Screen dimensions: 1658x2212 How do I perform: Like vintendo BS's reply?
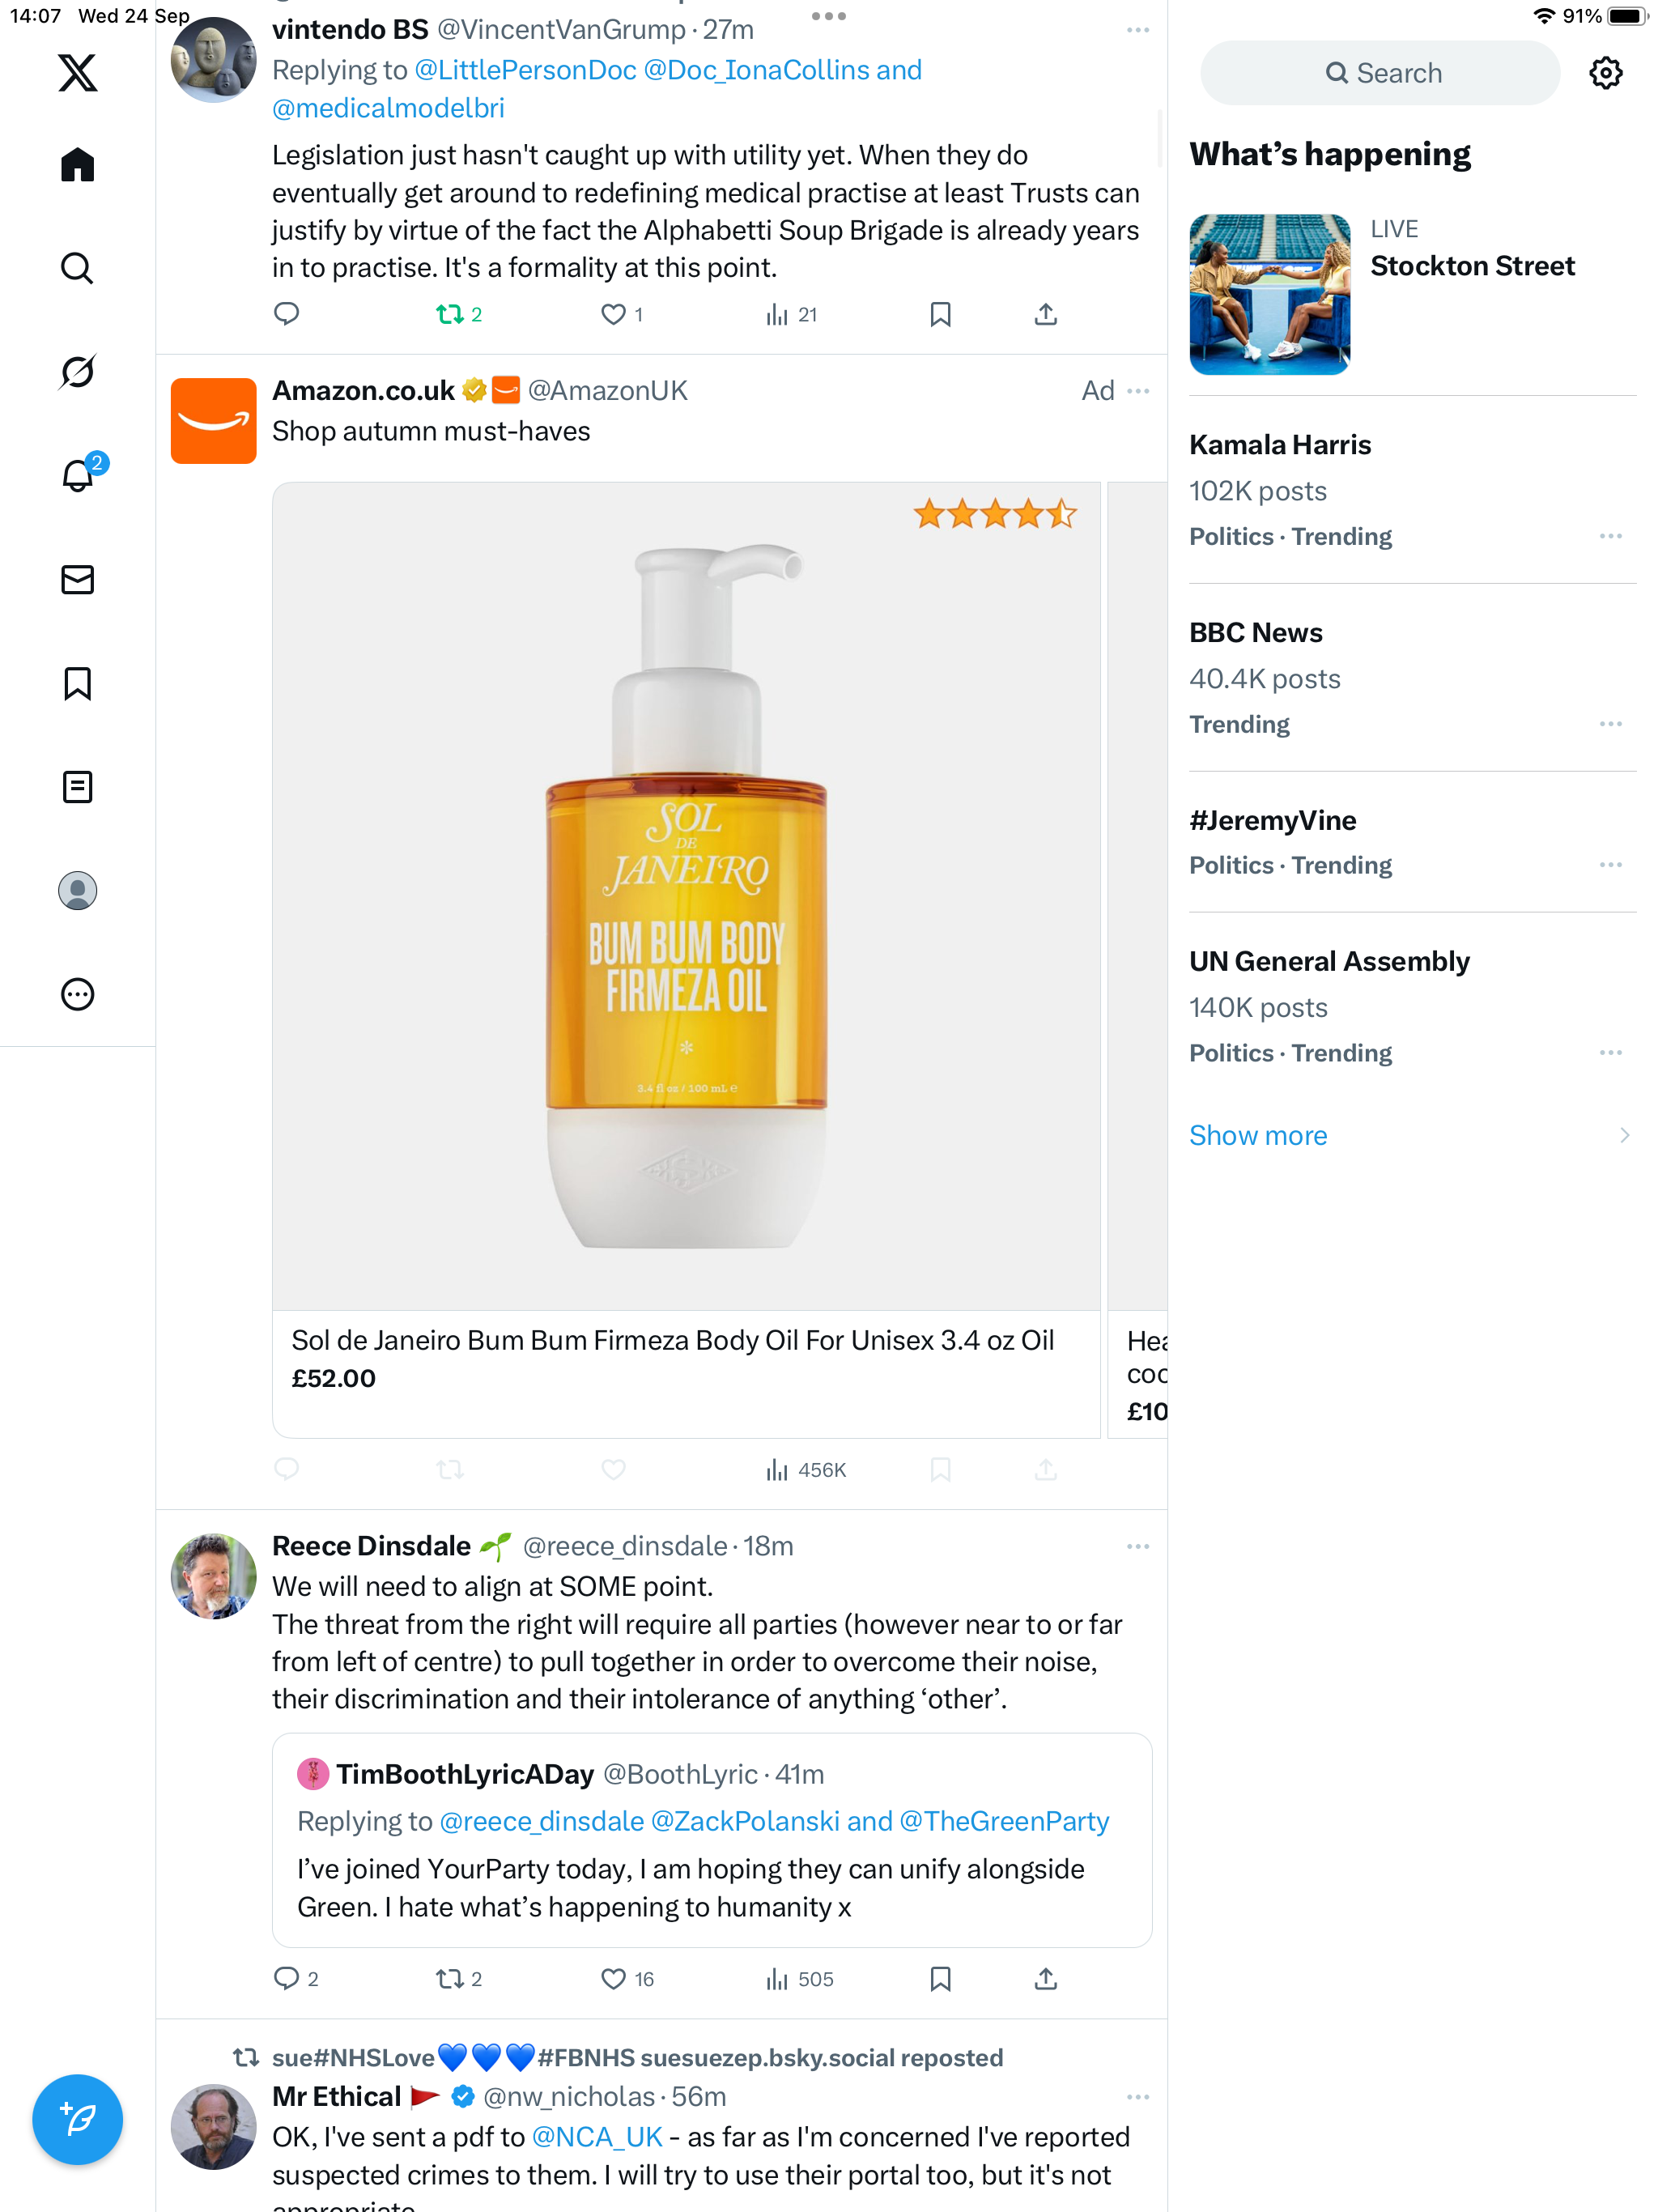point(613,315)
